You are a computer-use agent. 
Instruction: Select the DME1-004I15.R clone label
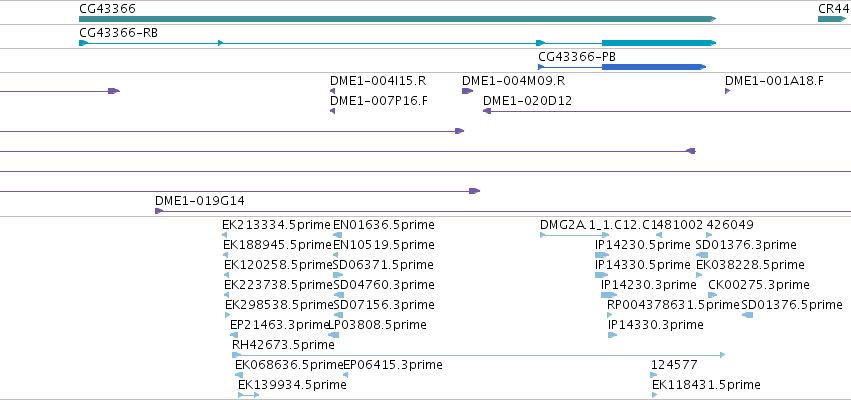pos(378,81)
